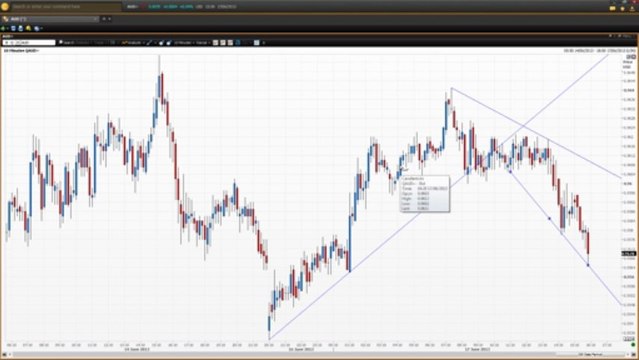Click the last small toolbar arrow icon

264,42
